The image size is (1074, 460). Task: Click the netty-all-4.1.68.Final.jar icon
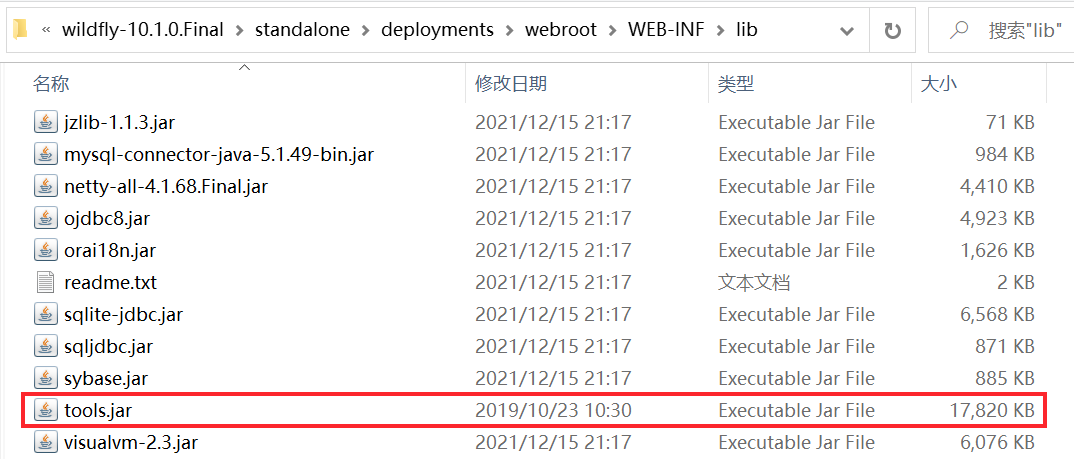pos(45,187)
